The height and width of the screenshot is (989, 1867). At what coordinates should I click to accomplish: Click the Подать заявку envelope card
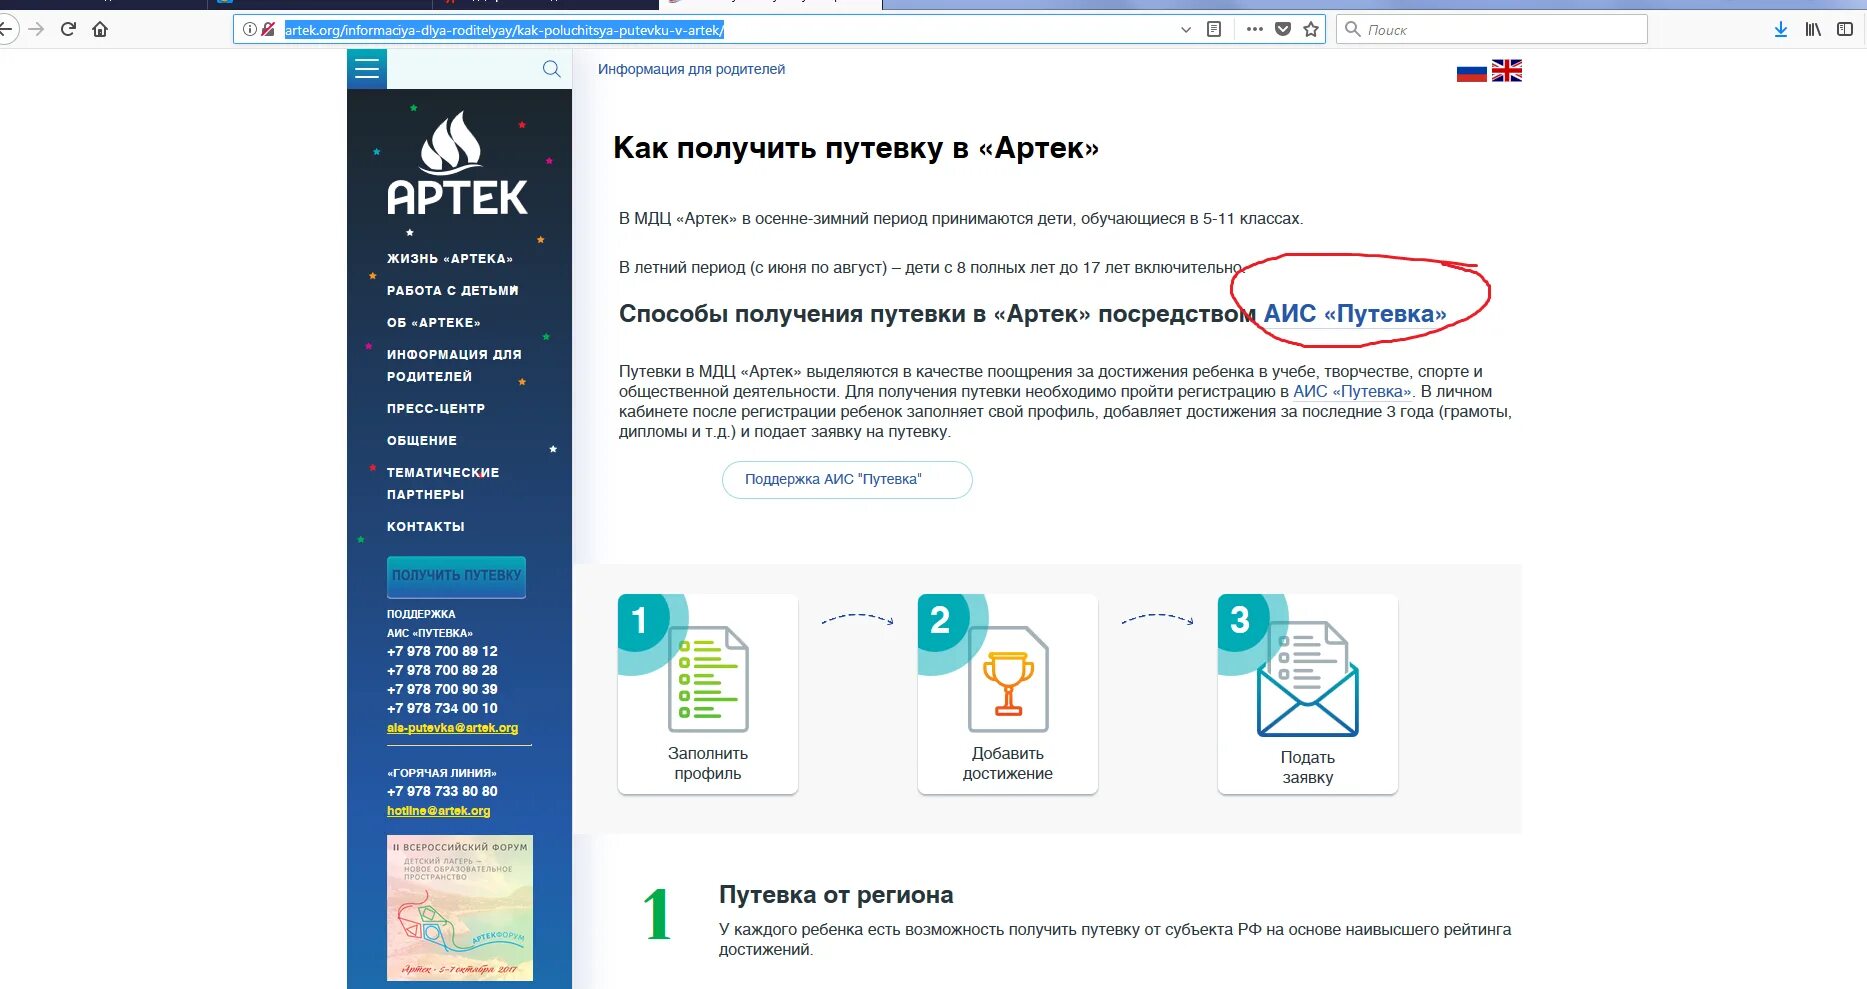1308,694
